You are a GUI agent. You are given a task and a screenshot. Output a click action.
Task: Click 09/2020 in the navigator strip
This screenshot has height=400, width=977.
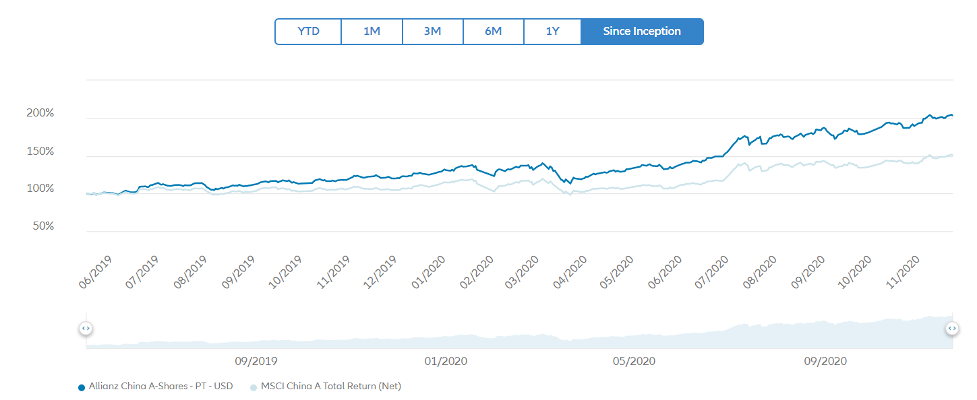[826, 360]
